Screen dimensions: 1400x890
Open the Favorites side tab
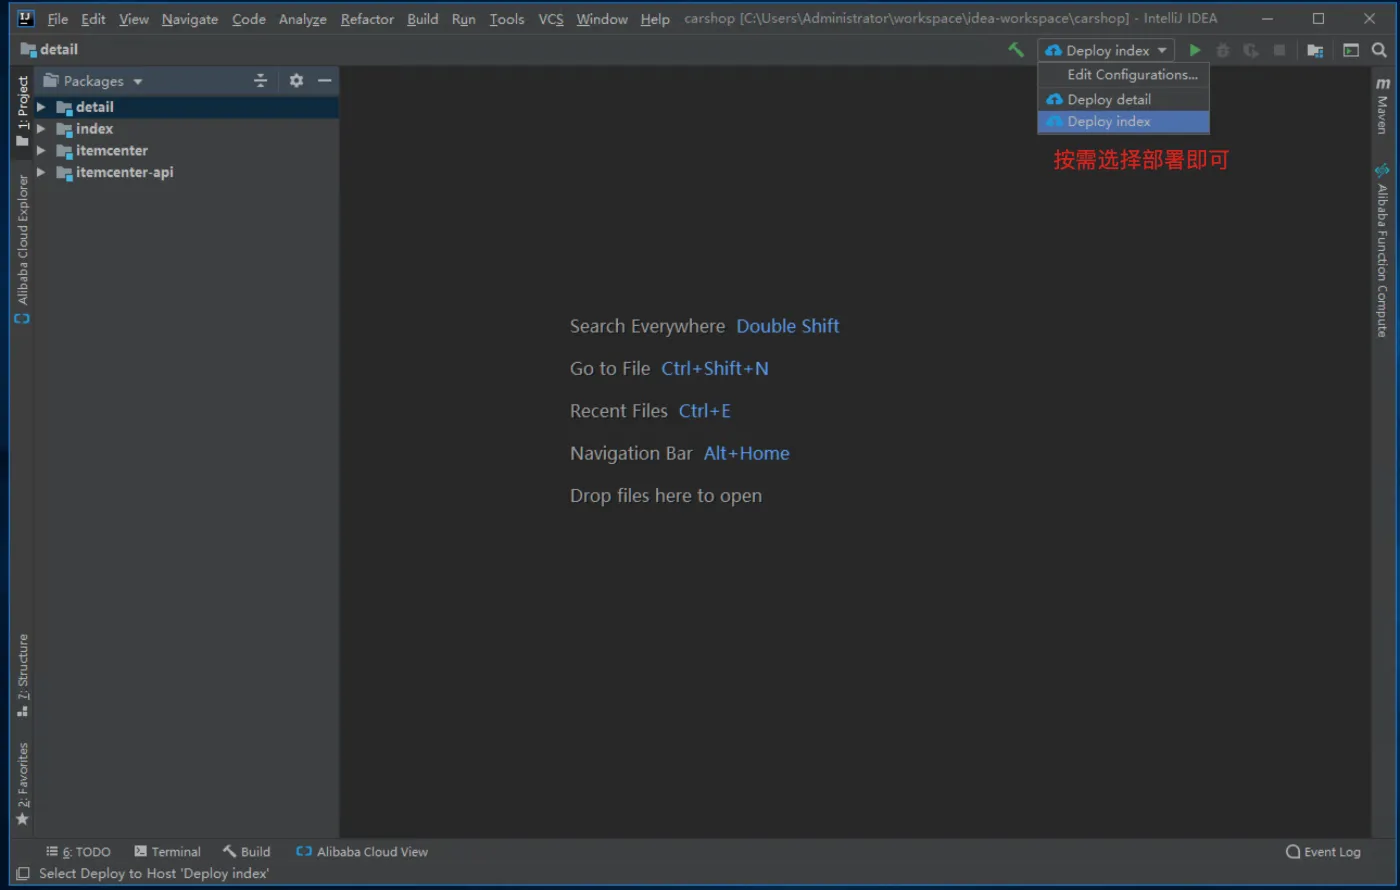[22, 783]
